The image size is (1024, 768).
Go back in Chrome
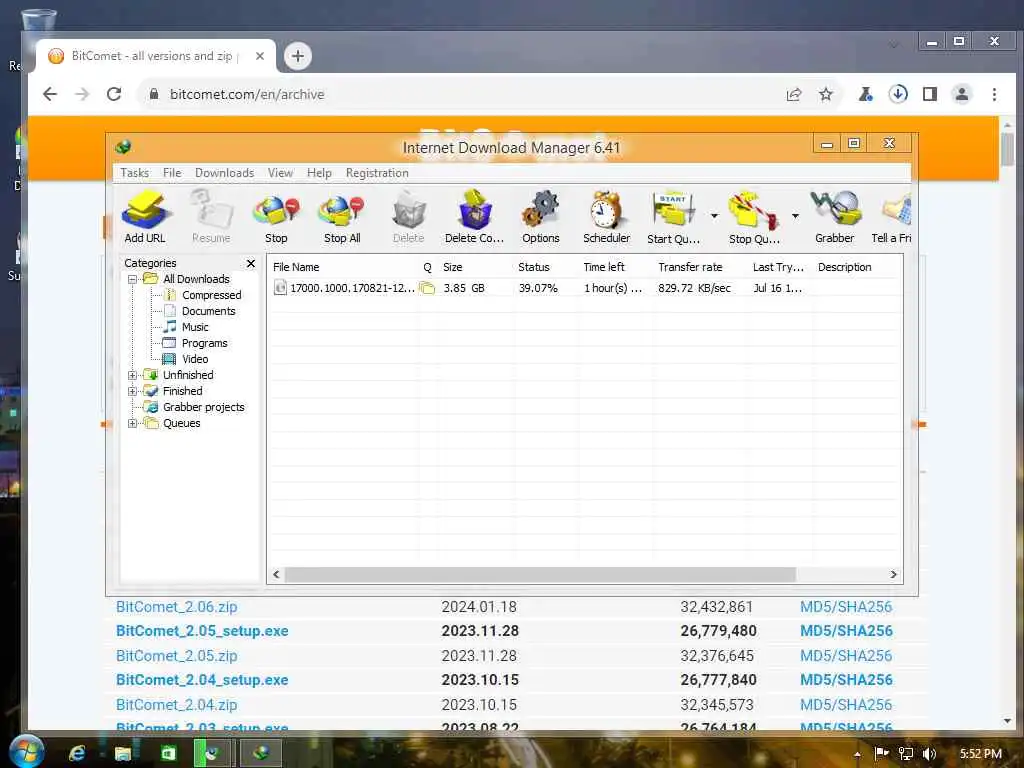tap(50, 94)
